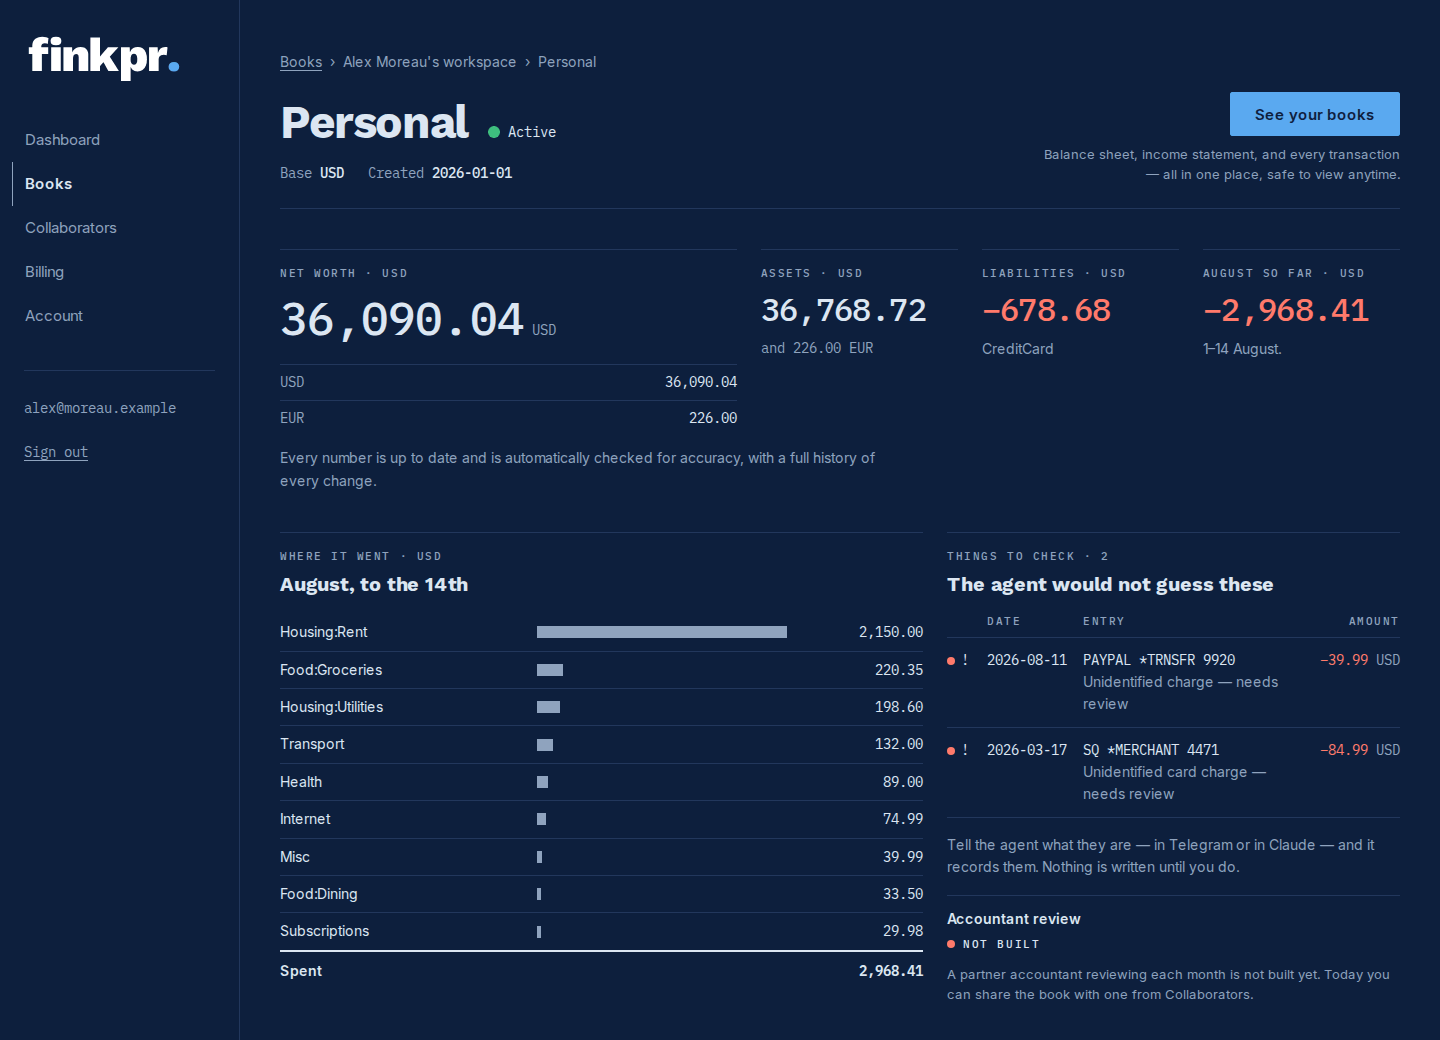Click the 'Transport' row label
Image resolution: width=1440 pixels, height=1040 pixels.
pos(312,744)
